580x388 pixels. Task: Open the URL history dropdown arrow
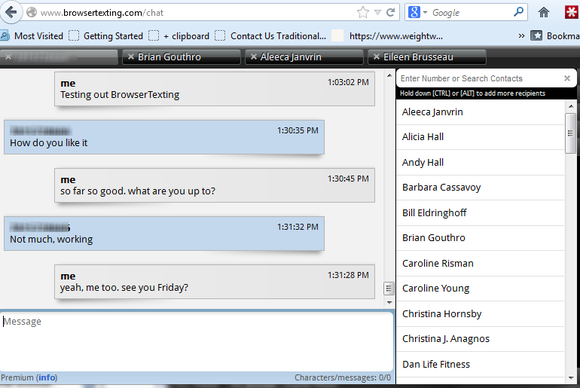[x=378, y=13]
